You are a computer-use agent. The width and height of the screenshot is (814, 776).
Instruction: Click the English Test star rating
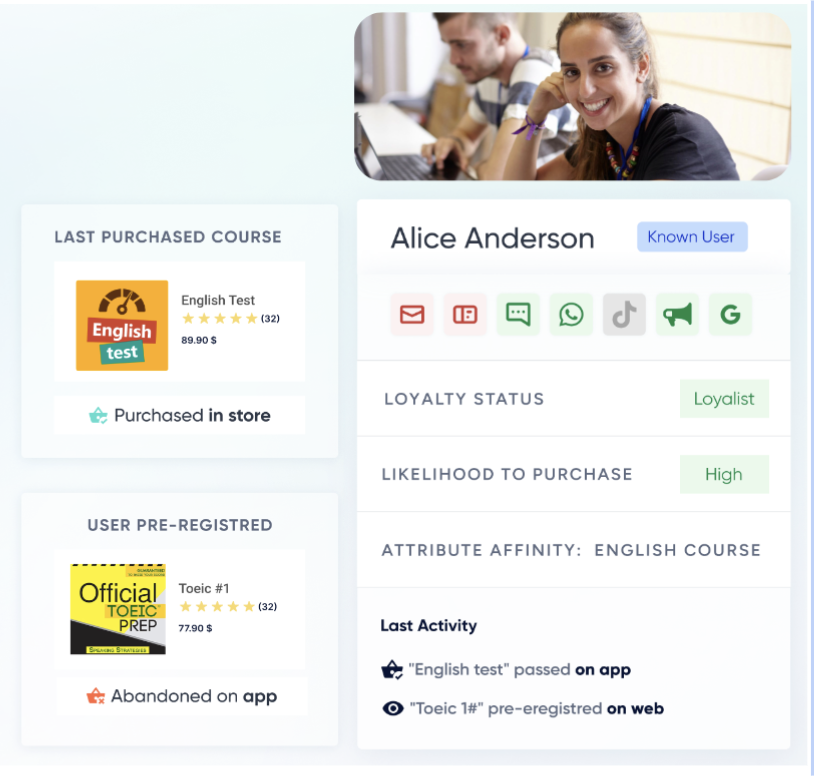pyautogui.click(x=219, y=319)
